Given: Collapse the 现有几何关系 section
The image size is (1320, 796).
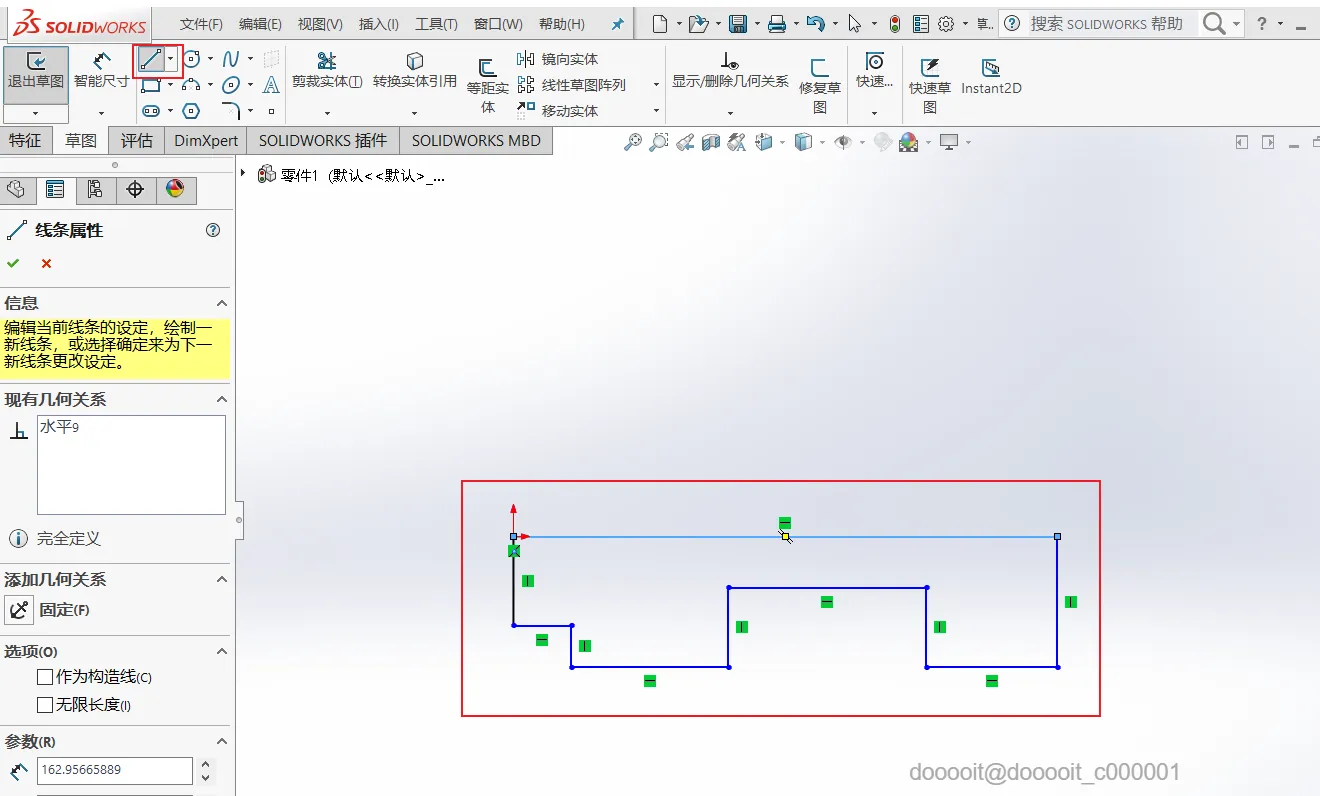Looking at the screenshot, I should tap(221, 400).
